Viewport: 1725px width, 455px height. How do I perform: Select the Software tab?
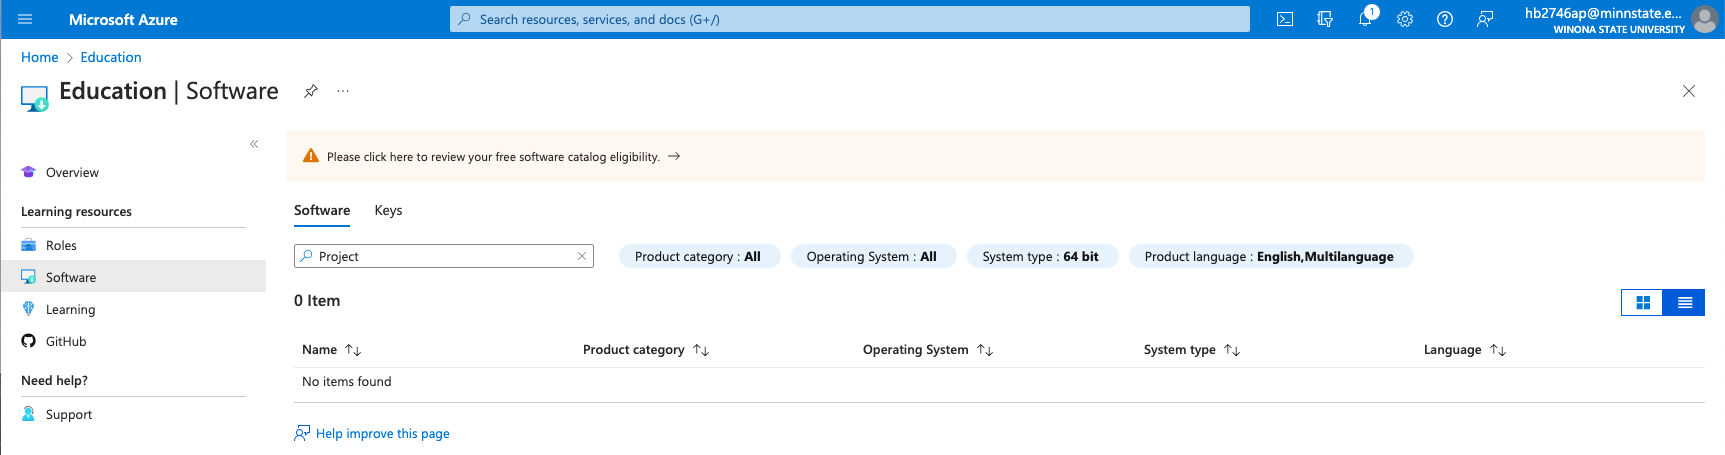coord(322,211)
